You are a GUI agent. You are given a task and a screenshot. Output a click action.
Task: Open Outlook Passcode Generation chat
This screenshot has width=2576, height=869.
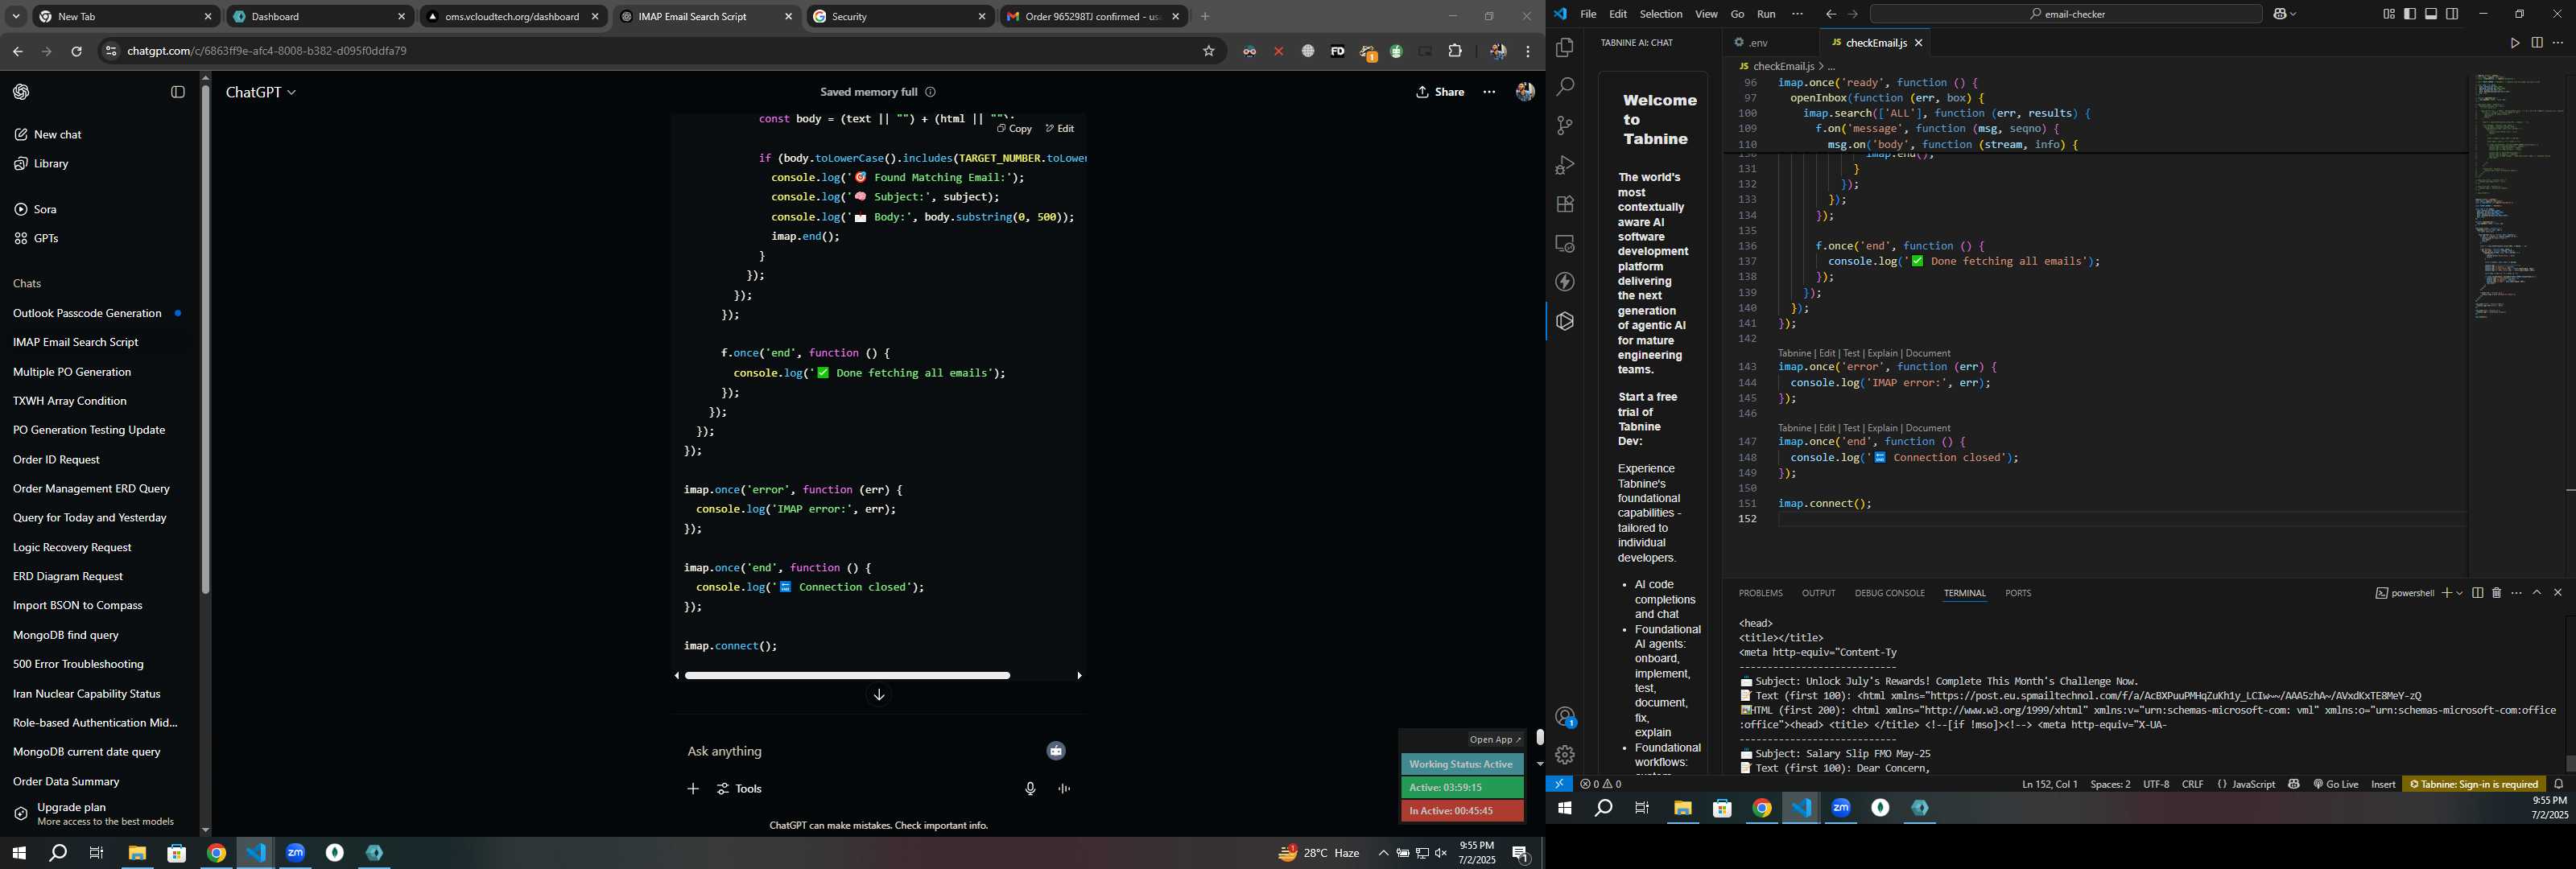click(87, 314)
